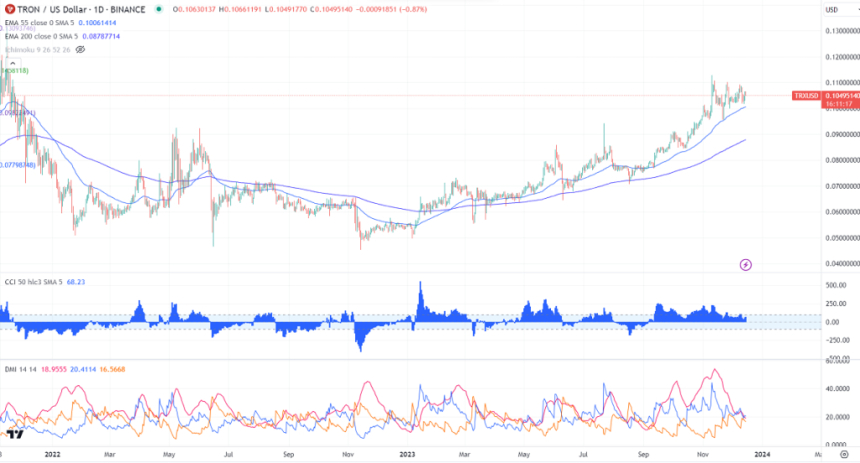
Task: Click the EMA 55 value 0.10061414
Action: coord(97,23)
